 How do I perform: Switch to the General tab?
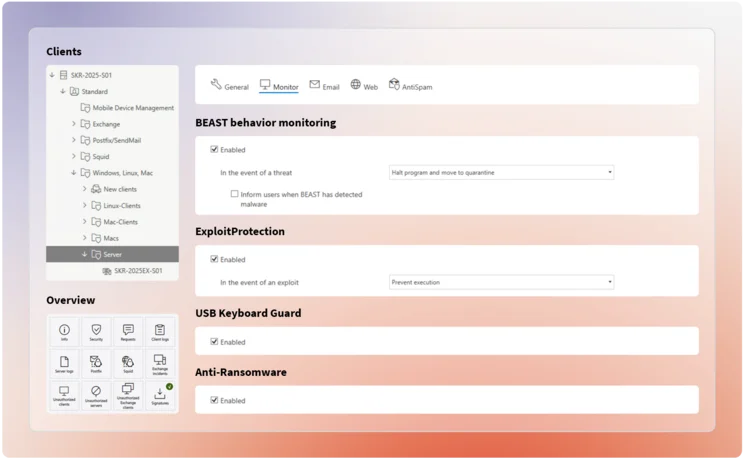pos(230,85)
